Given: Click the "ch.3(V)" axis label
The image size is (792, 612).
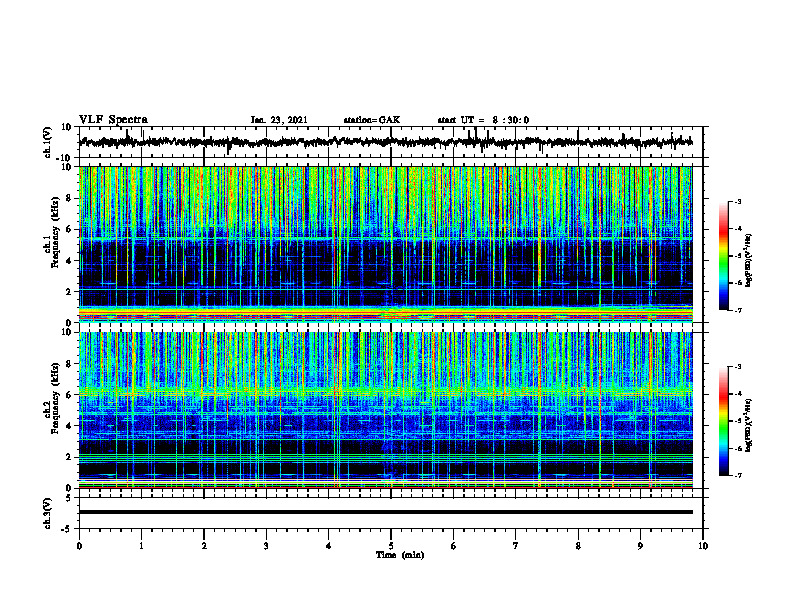Looking at the screenshot, I should (47, 513).
